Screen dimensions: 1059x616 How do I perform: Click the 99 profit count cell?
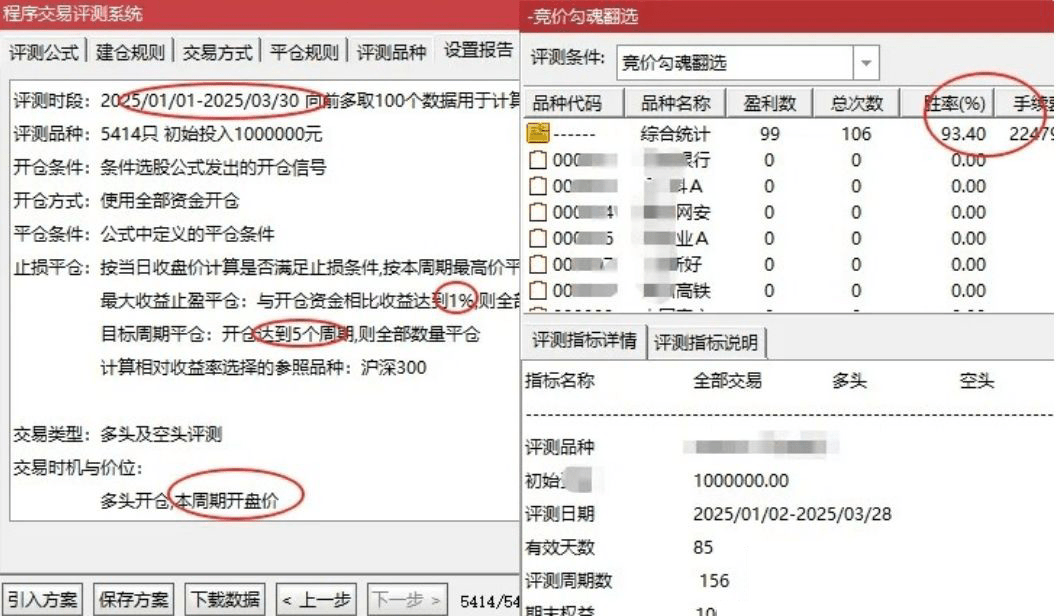pos(769,134)
